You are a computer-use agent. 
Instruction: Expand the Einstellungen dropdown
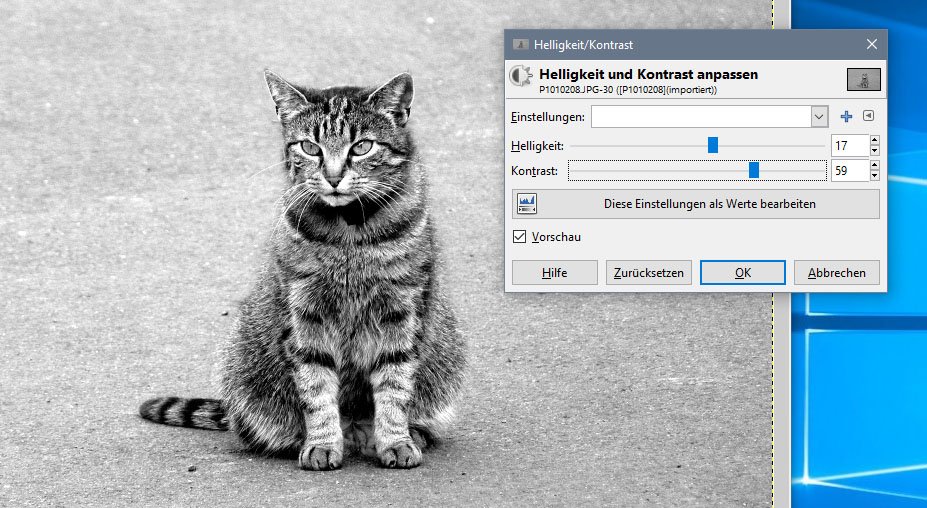(x=819, y=117)
